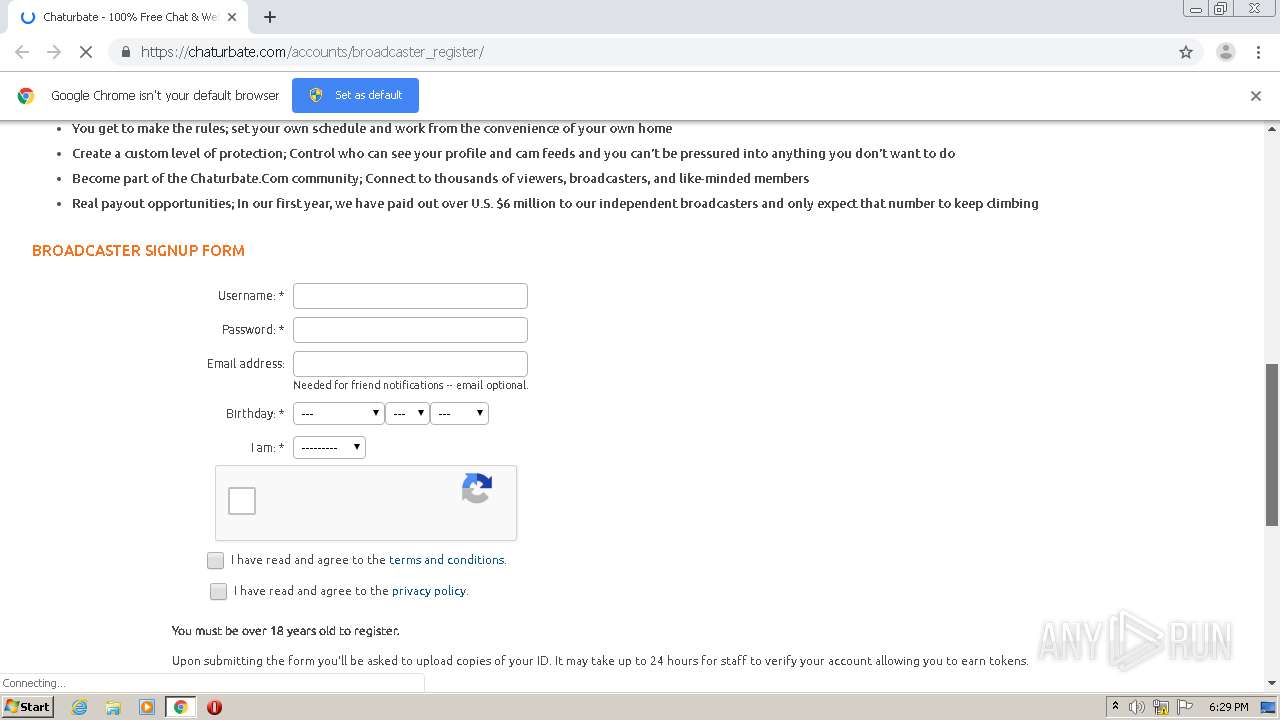Focus the Password input field
The image size is (1280, 720).
(410, 330)
